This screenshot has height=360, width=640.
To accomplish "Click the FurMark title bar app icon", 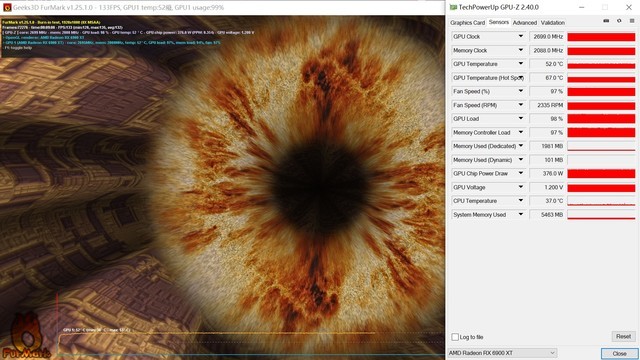I will tap(7, 7).
